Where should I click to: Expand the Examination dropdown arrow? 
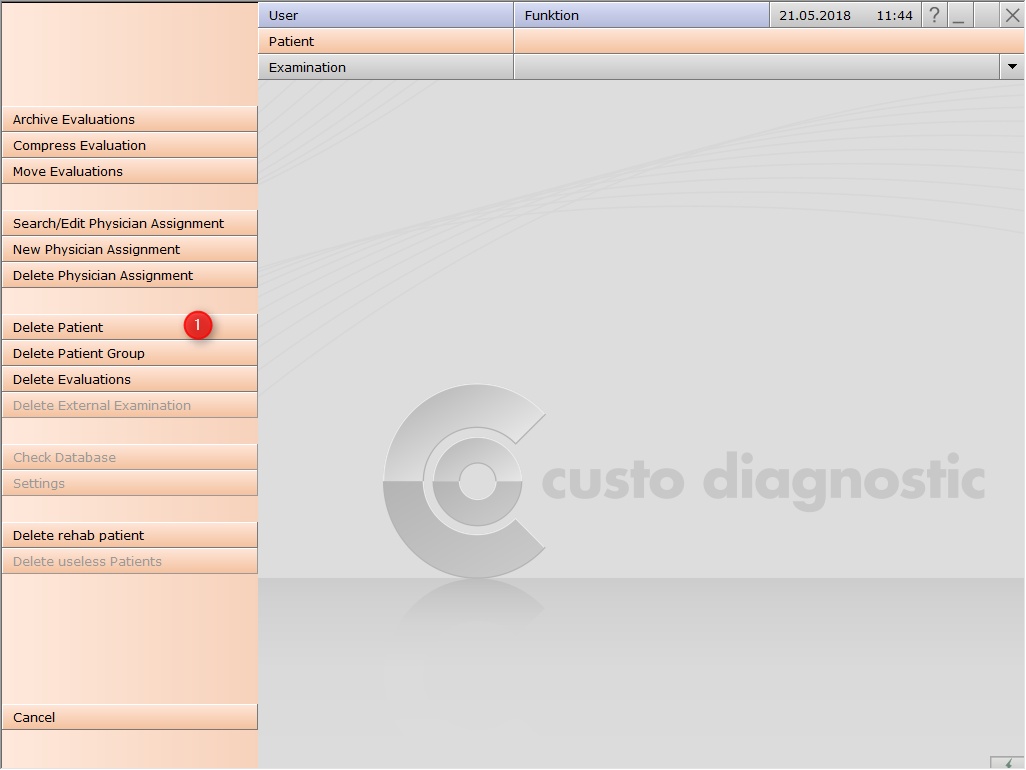click(1012, 67)
